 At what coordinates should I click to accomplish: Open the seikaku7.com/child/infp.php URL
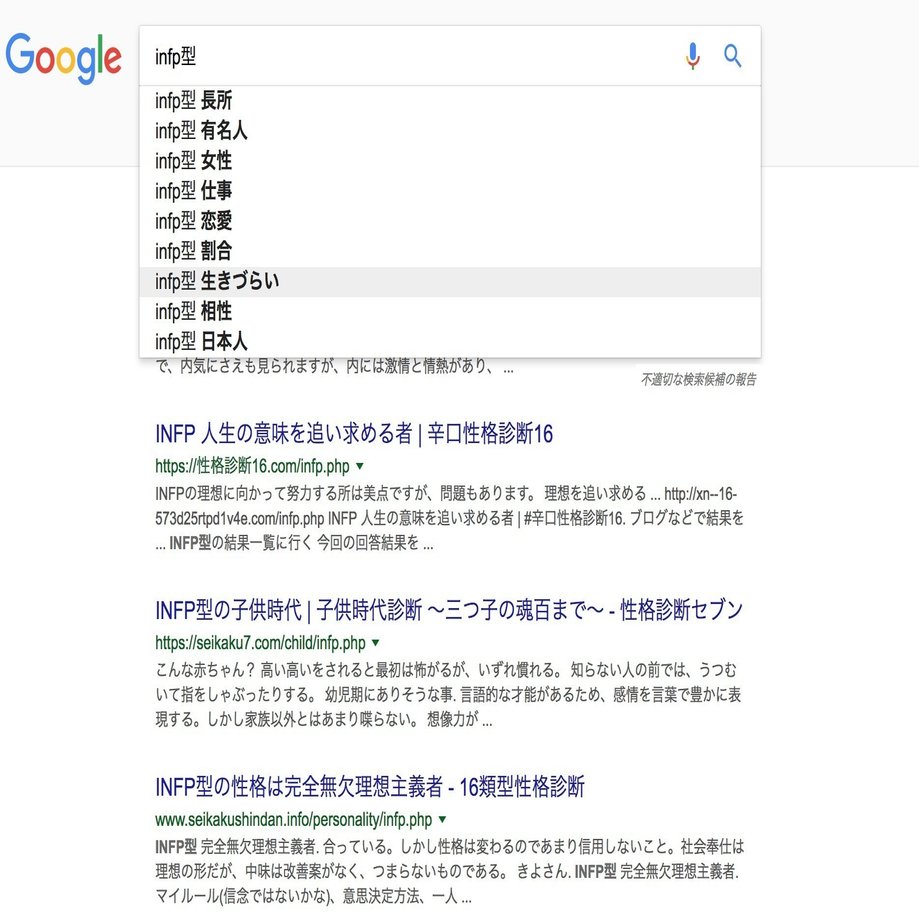point(260,643)
